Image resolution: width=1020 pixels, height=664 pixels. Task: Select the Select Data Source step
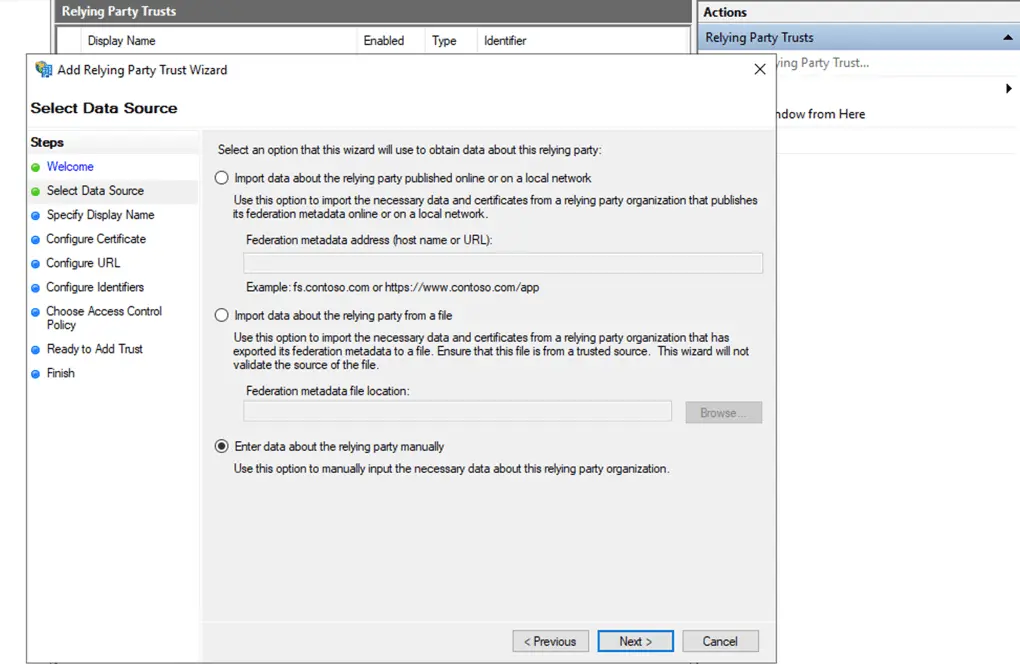(95, 191)
